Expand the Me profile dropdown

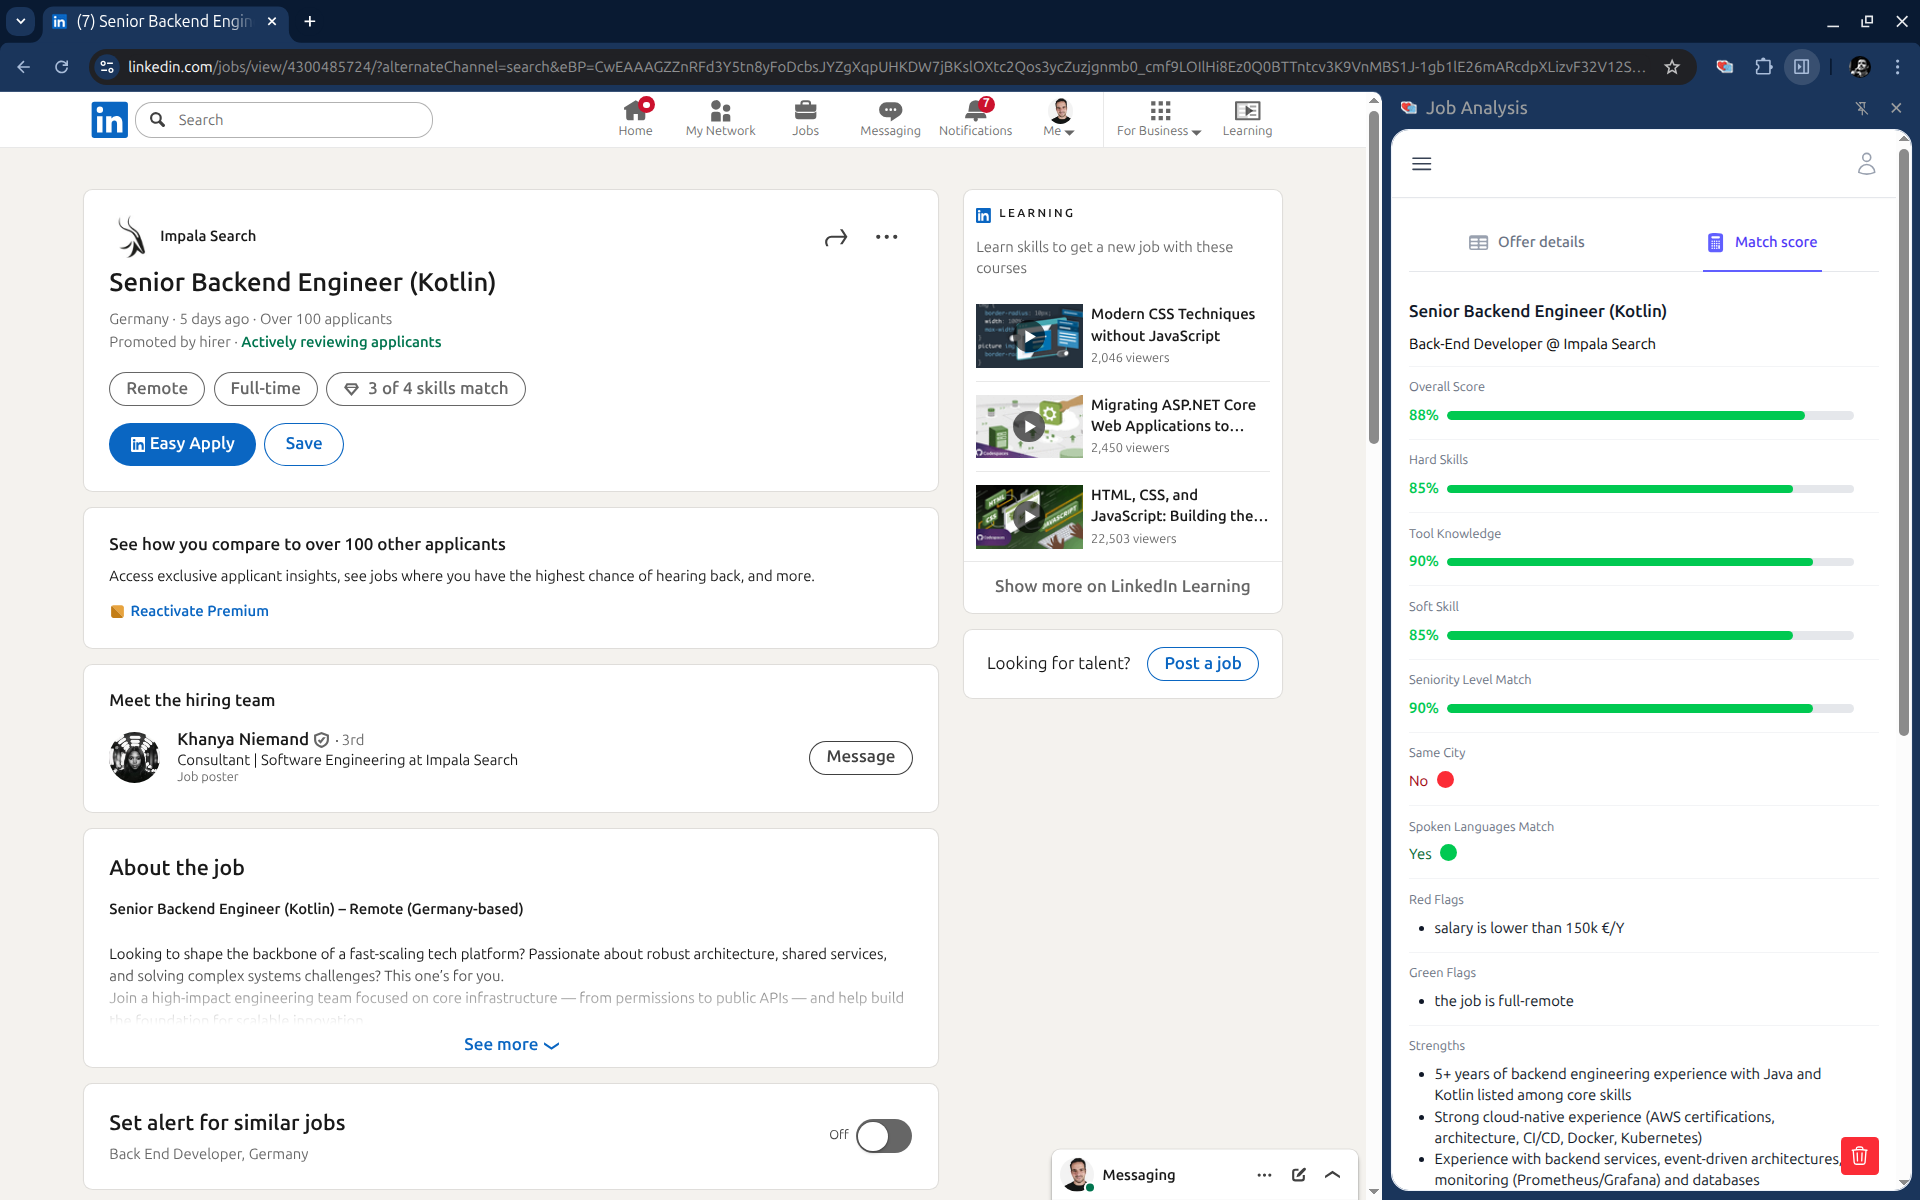pos(1059,118)
